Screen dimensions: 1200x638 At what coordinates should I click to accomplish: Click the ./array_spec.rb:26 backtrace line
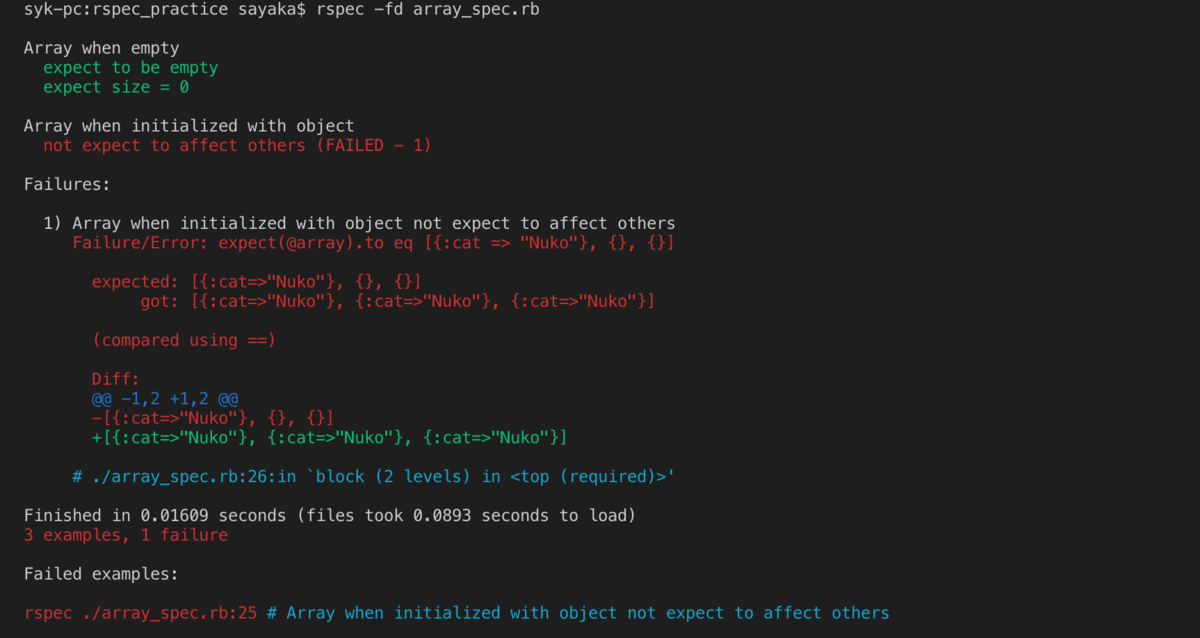373,477
